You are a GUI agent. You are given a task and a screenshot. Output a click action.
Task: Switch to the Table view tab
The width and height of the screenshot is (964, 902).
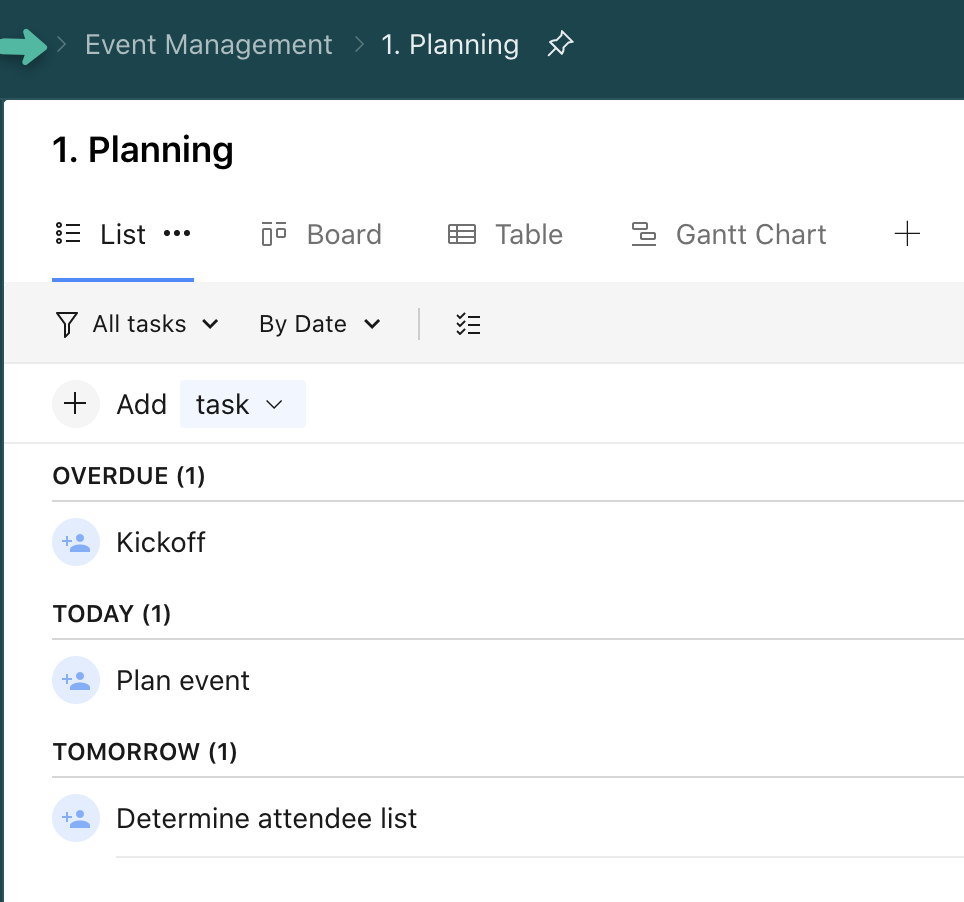pos(505,234)
